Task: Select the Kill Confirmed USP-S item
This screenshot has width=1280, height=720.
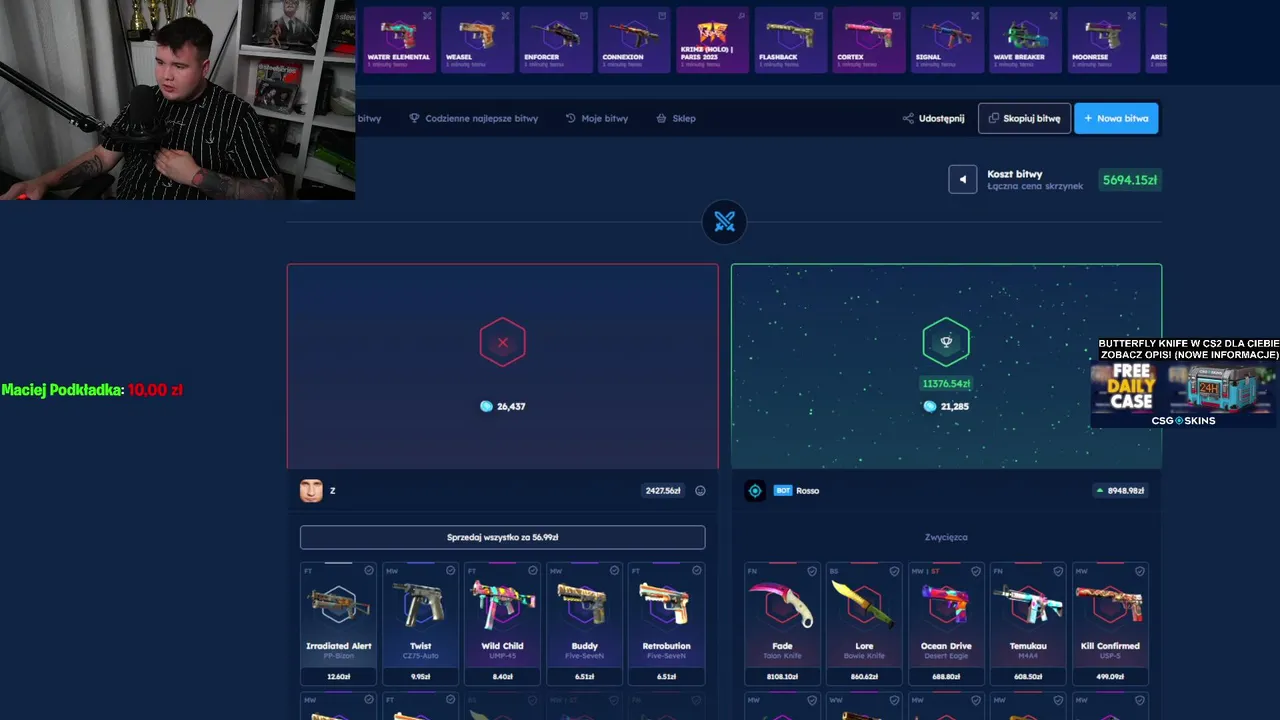Action: click(1110, 623)
